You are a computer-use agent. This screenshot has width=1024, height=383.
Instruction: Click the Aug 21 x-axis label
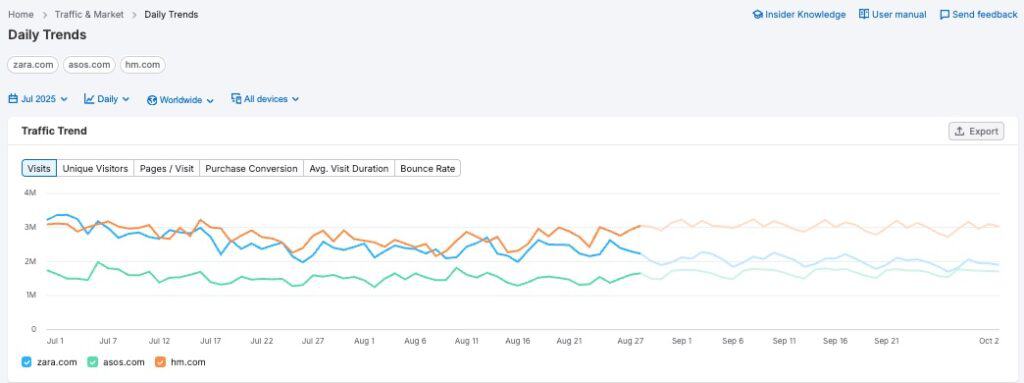coord(569,341)
